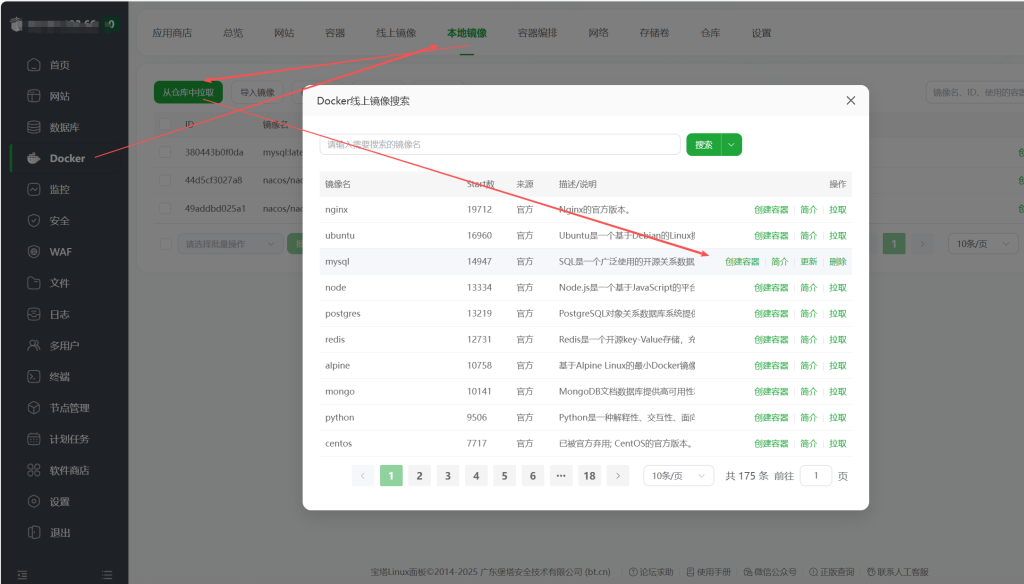
Task: Switch to the 容器编排 tab
Action: point(537,33)
